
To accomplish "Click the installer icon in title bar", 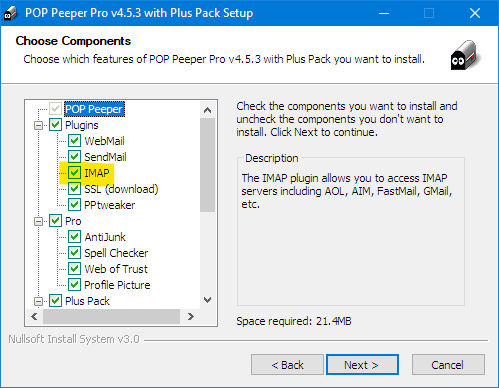I will click(10, 13).
